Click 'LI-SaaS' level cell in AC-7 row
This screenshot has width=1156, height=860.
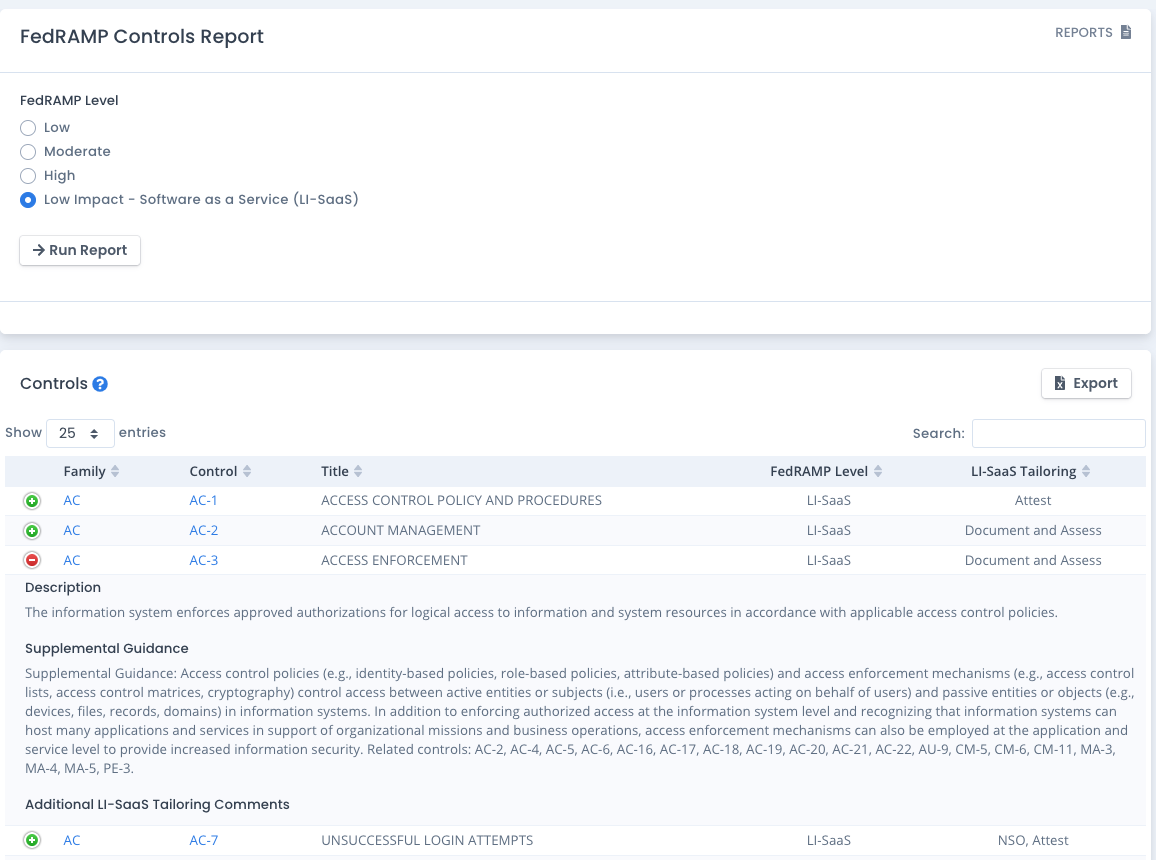(829, 840)
